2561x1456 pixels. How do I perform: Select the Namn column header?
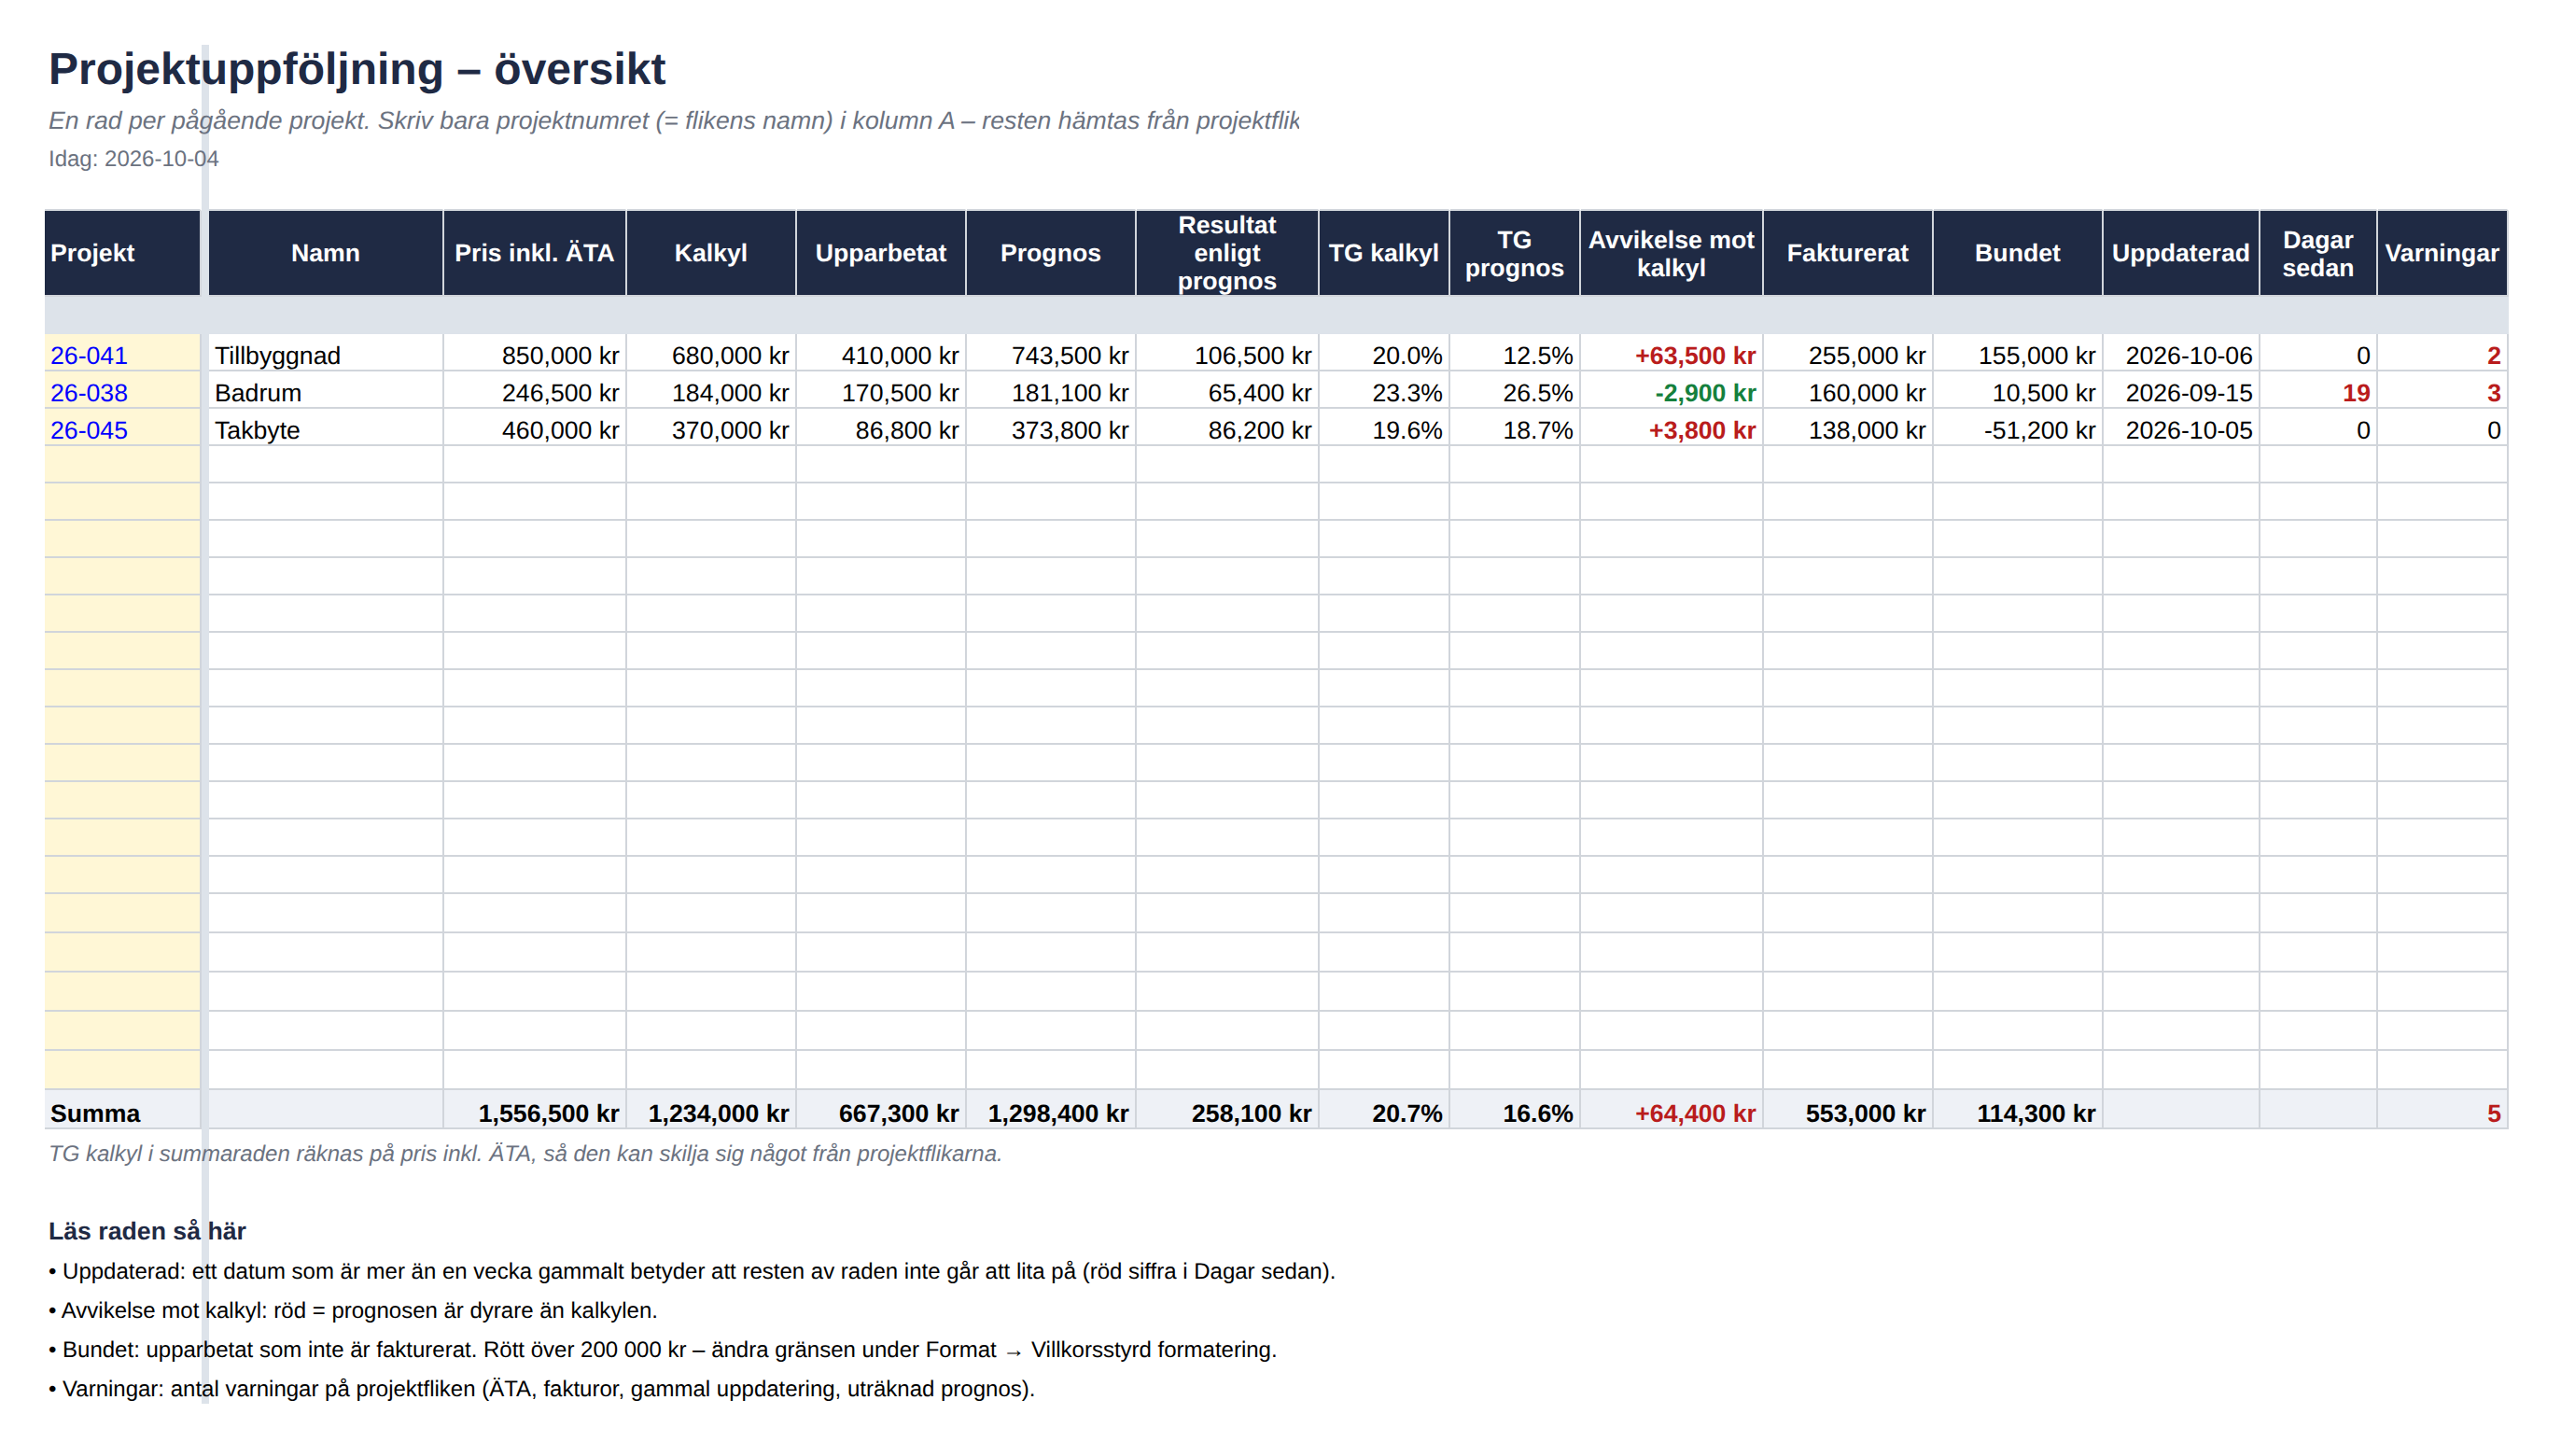point(325,253)
